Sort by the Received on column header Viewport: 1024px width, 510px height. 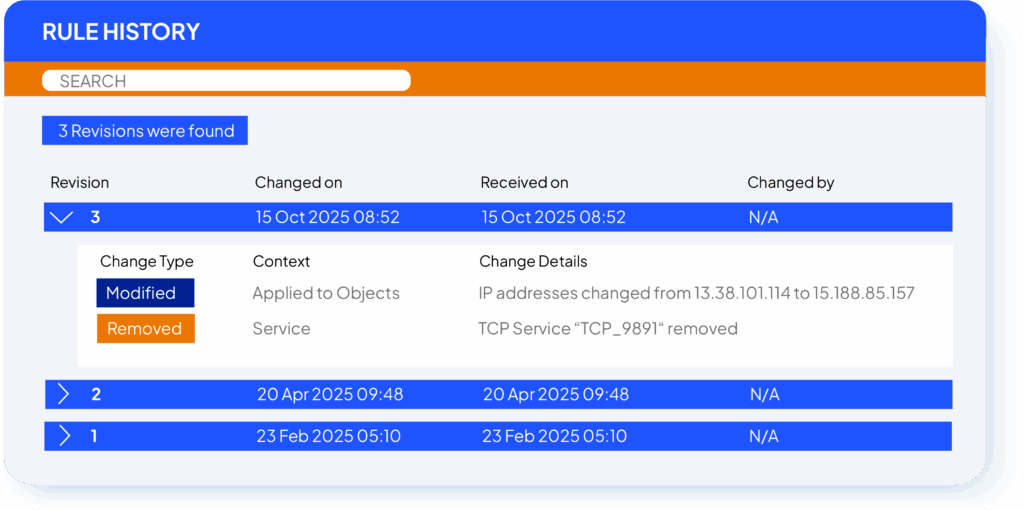pyautogui.click(x=524, y=183)
